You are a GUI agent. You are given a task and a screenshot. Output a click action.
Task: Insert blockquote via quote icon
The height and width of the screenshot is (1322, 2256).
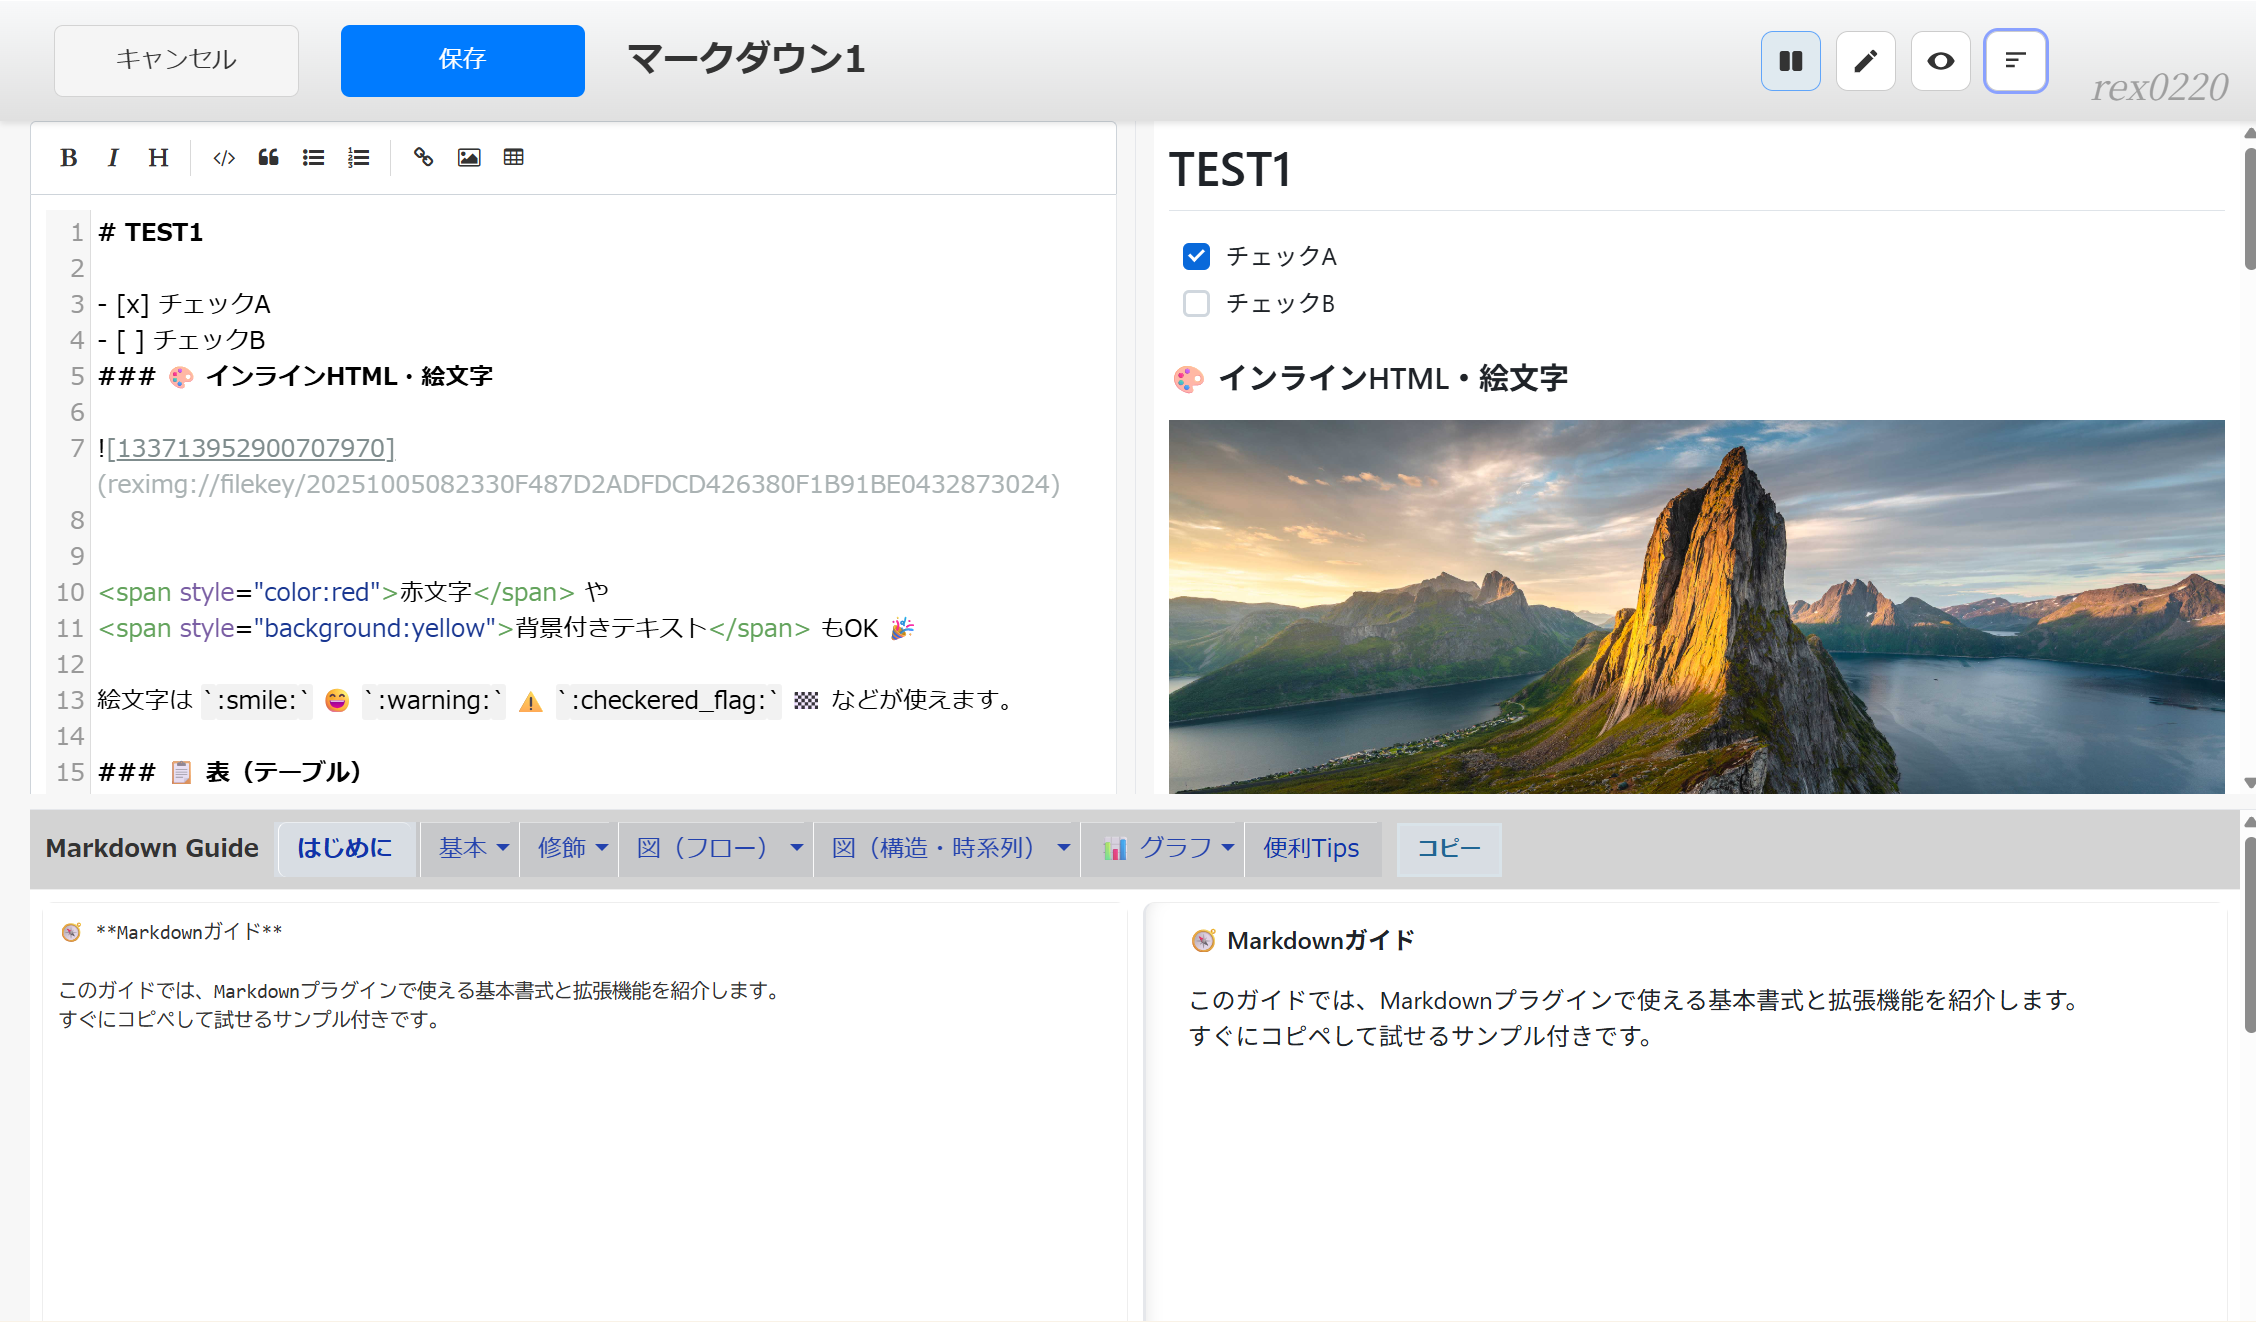(x=268, y=157)
